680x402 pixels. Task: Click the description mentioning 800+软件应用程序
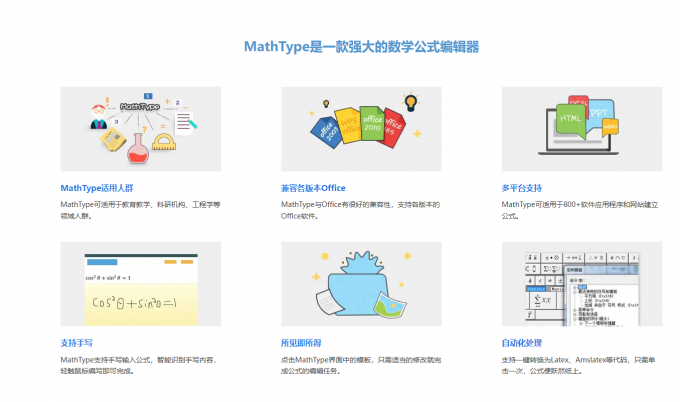580,210
